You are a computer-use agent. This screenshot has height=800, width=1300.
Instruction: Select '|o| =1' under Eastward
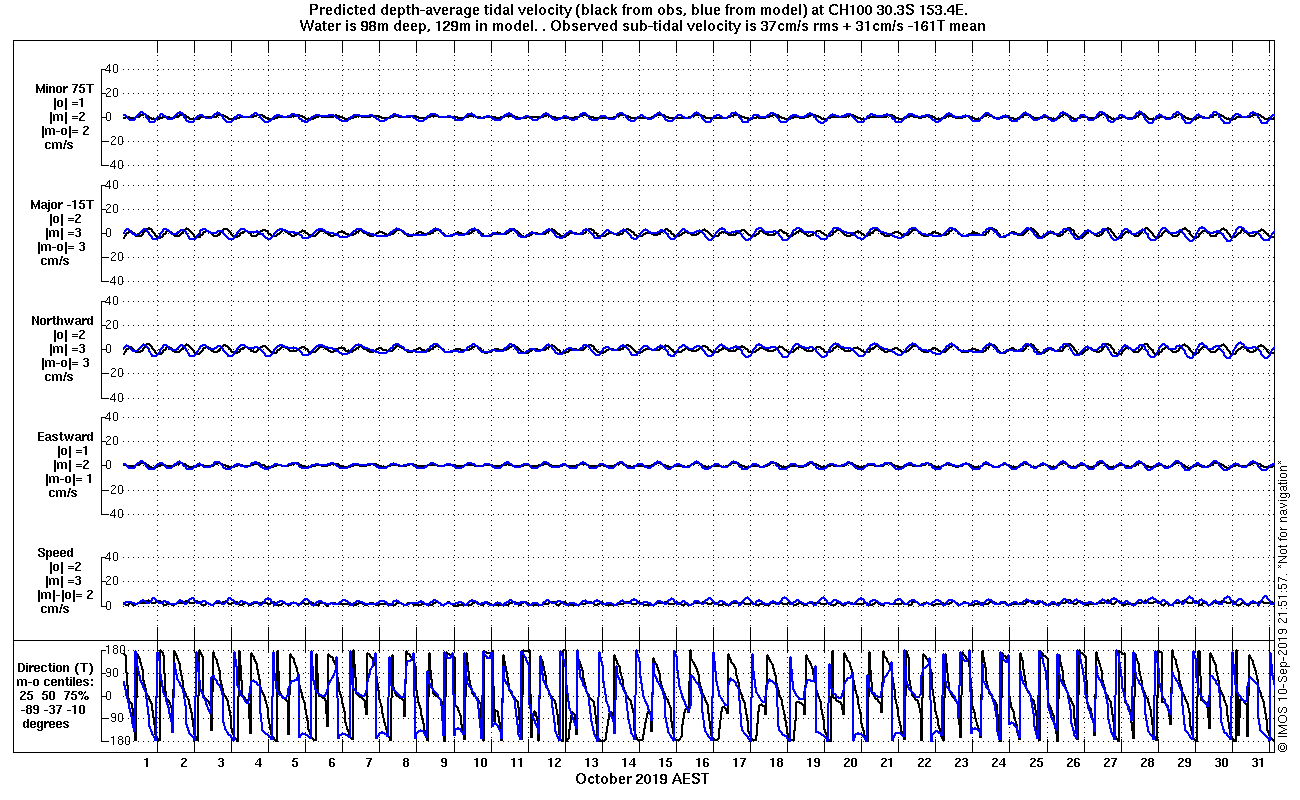[x=75, y=451]
